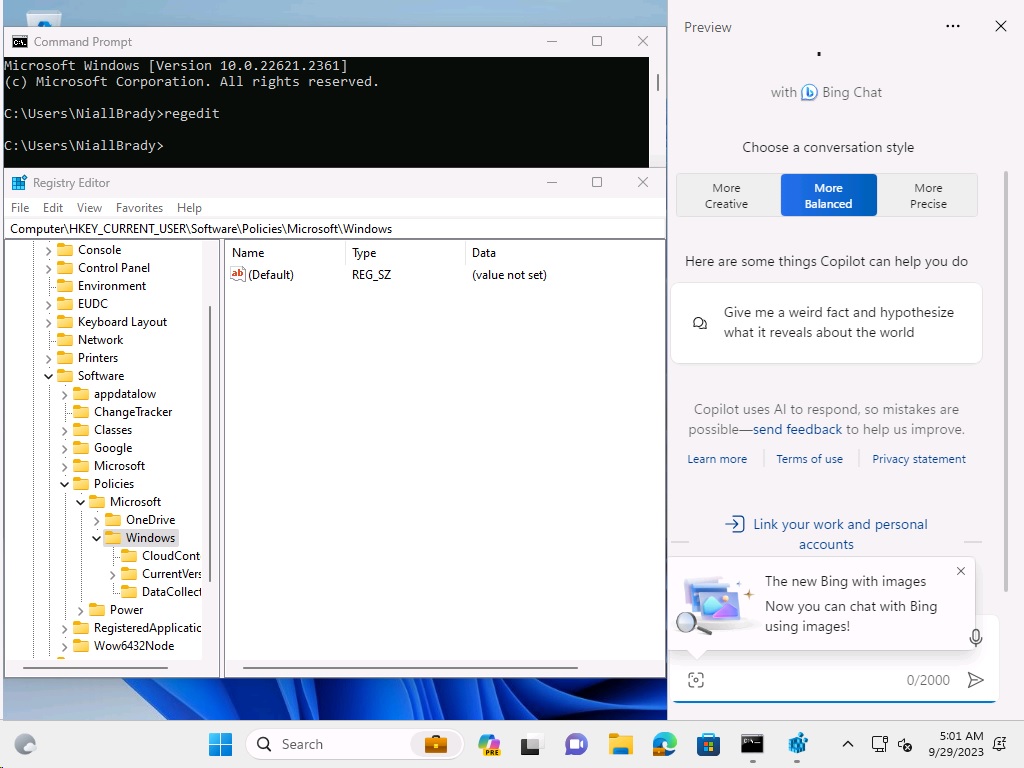
Task: Select More Creative conversation style
Action: pos(726,195)
